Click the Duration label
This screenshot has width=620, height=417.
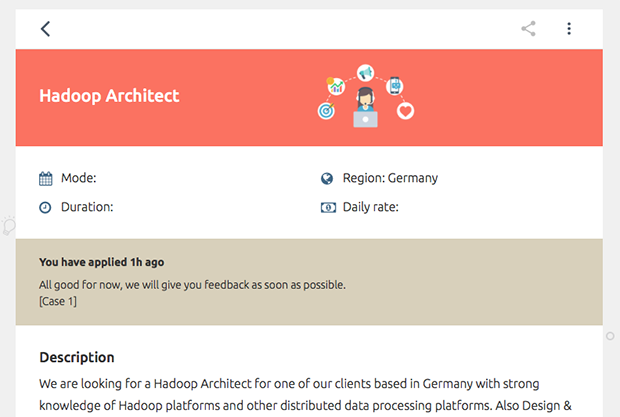[x=87, y=207]
